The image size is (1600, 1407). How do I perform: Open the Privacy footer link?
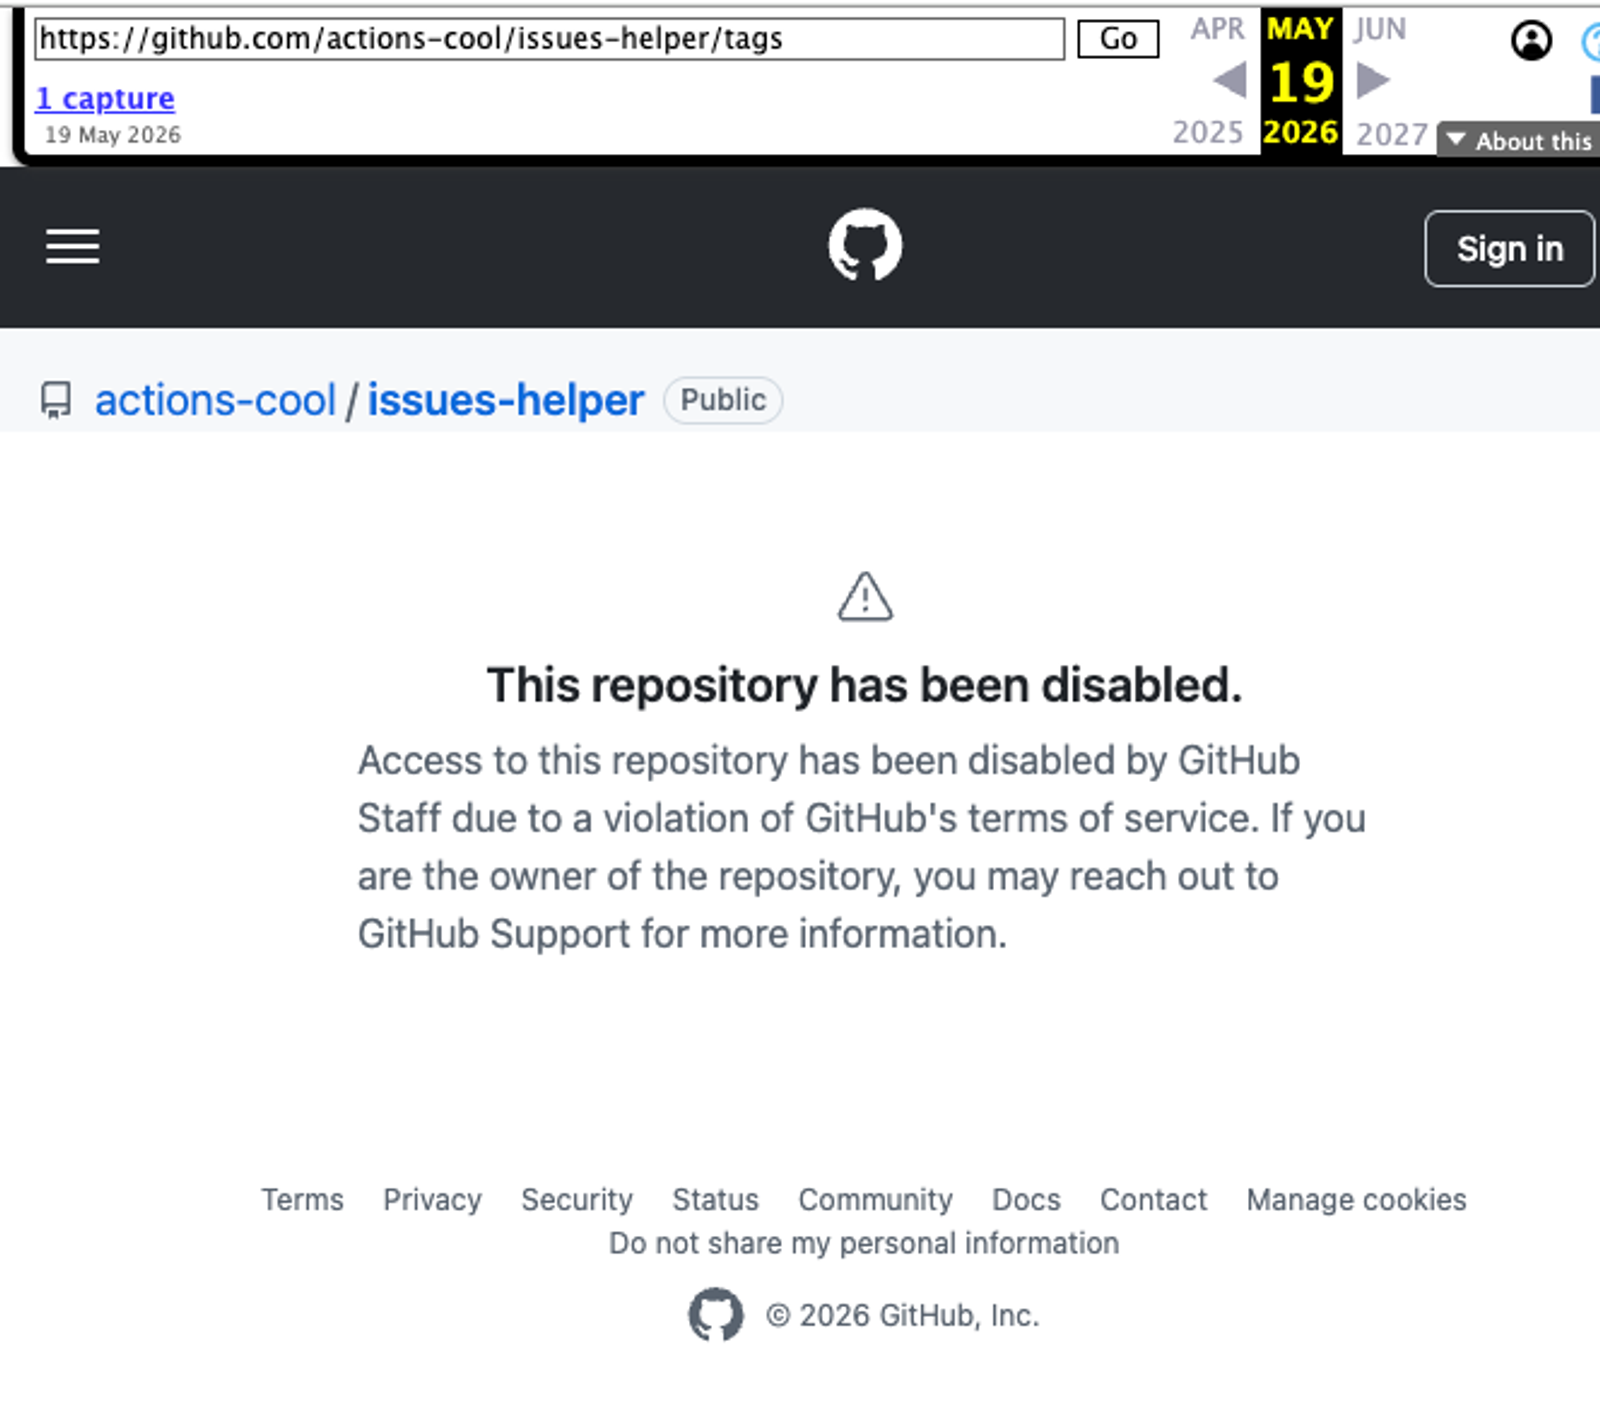(x=432, y=1199)
